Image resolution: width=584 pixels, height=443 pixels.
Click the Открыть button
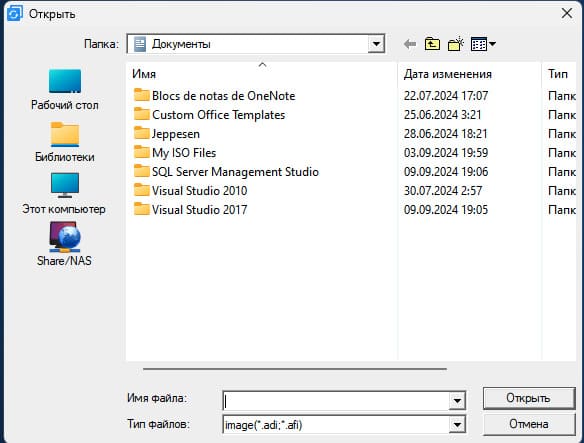529,398
